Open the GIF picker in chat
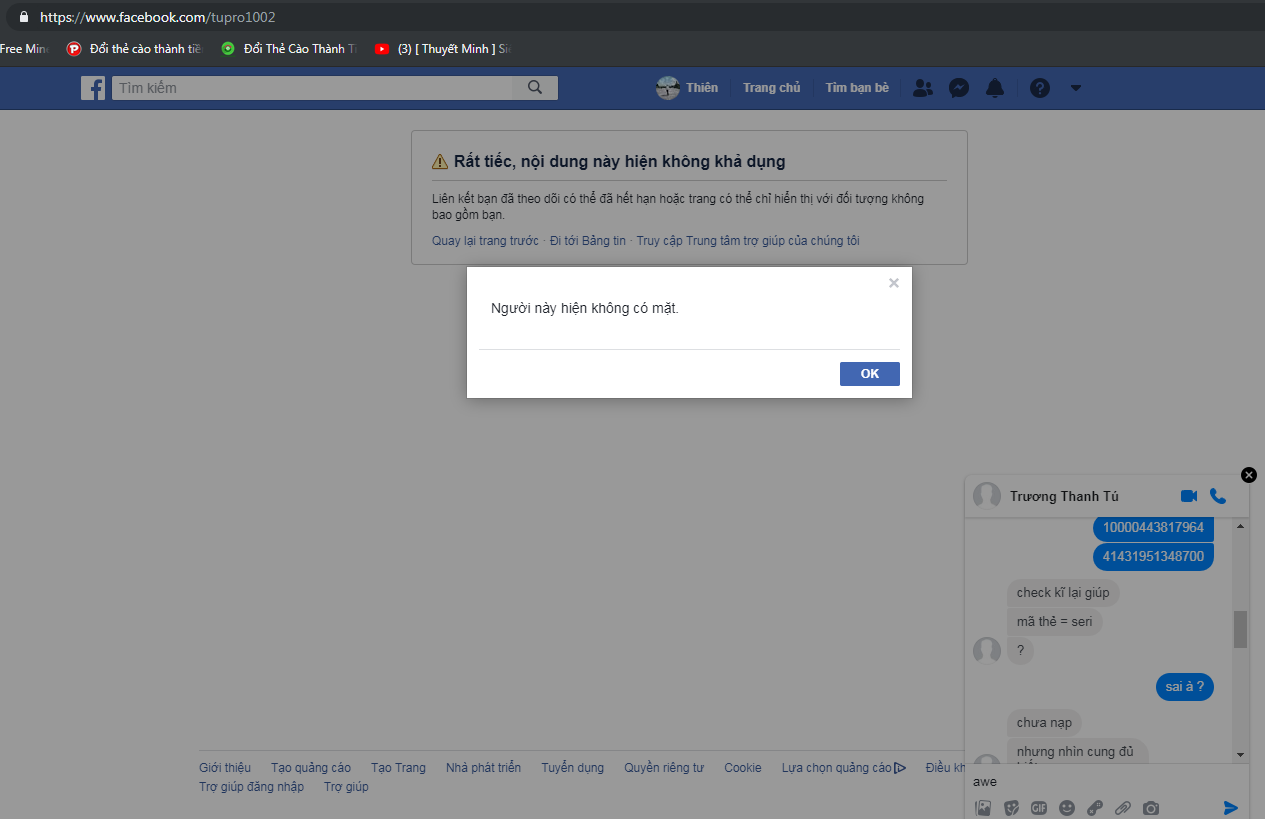The height and width of the screenshot is (819, 1265). click(1039, 808)
